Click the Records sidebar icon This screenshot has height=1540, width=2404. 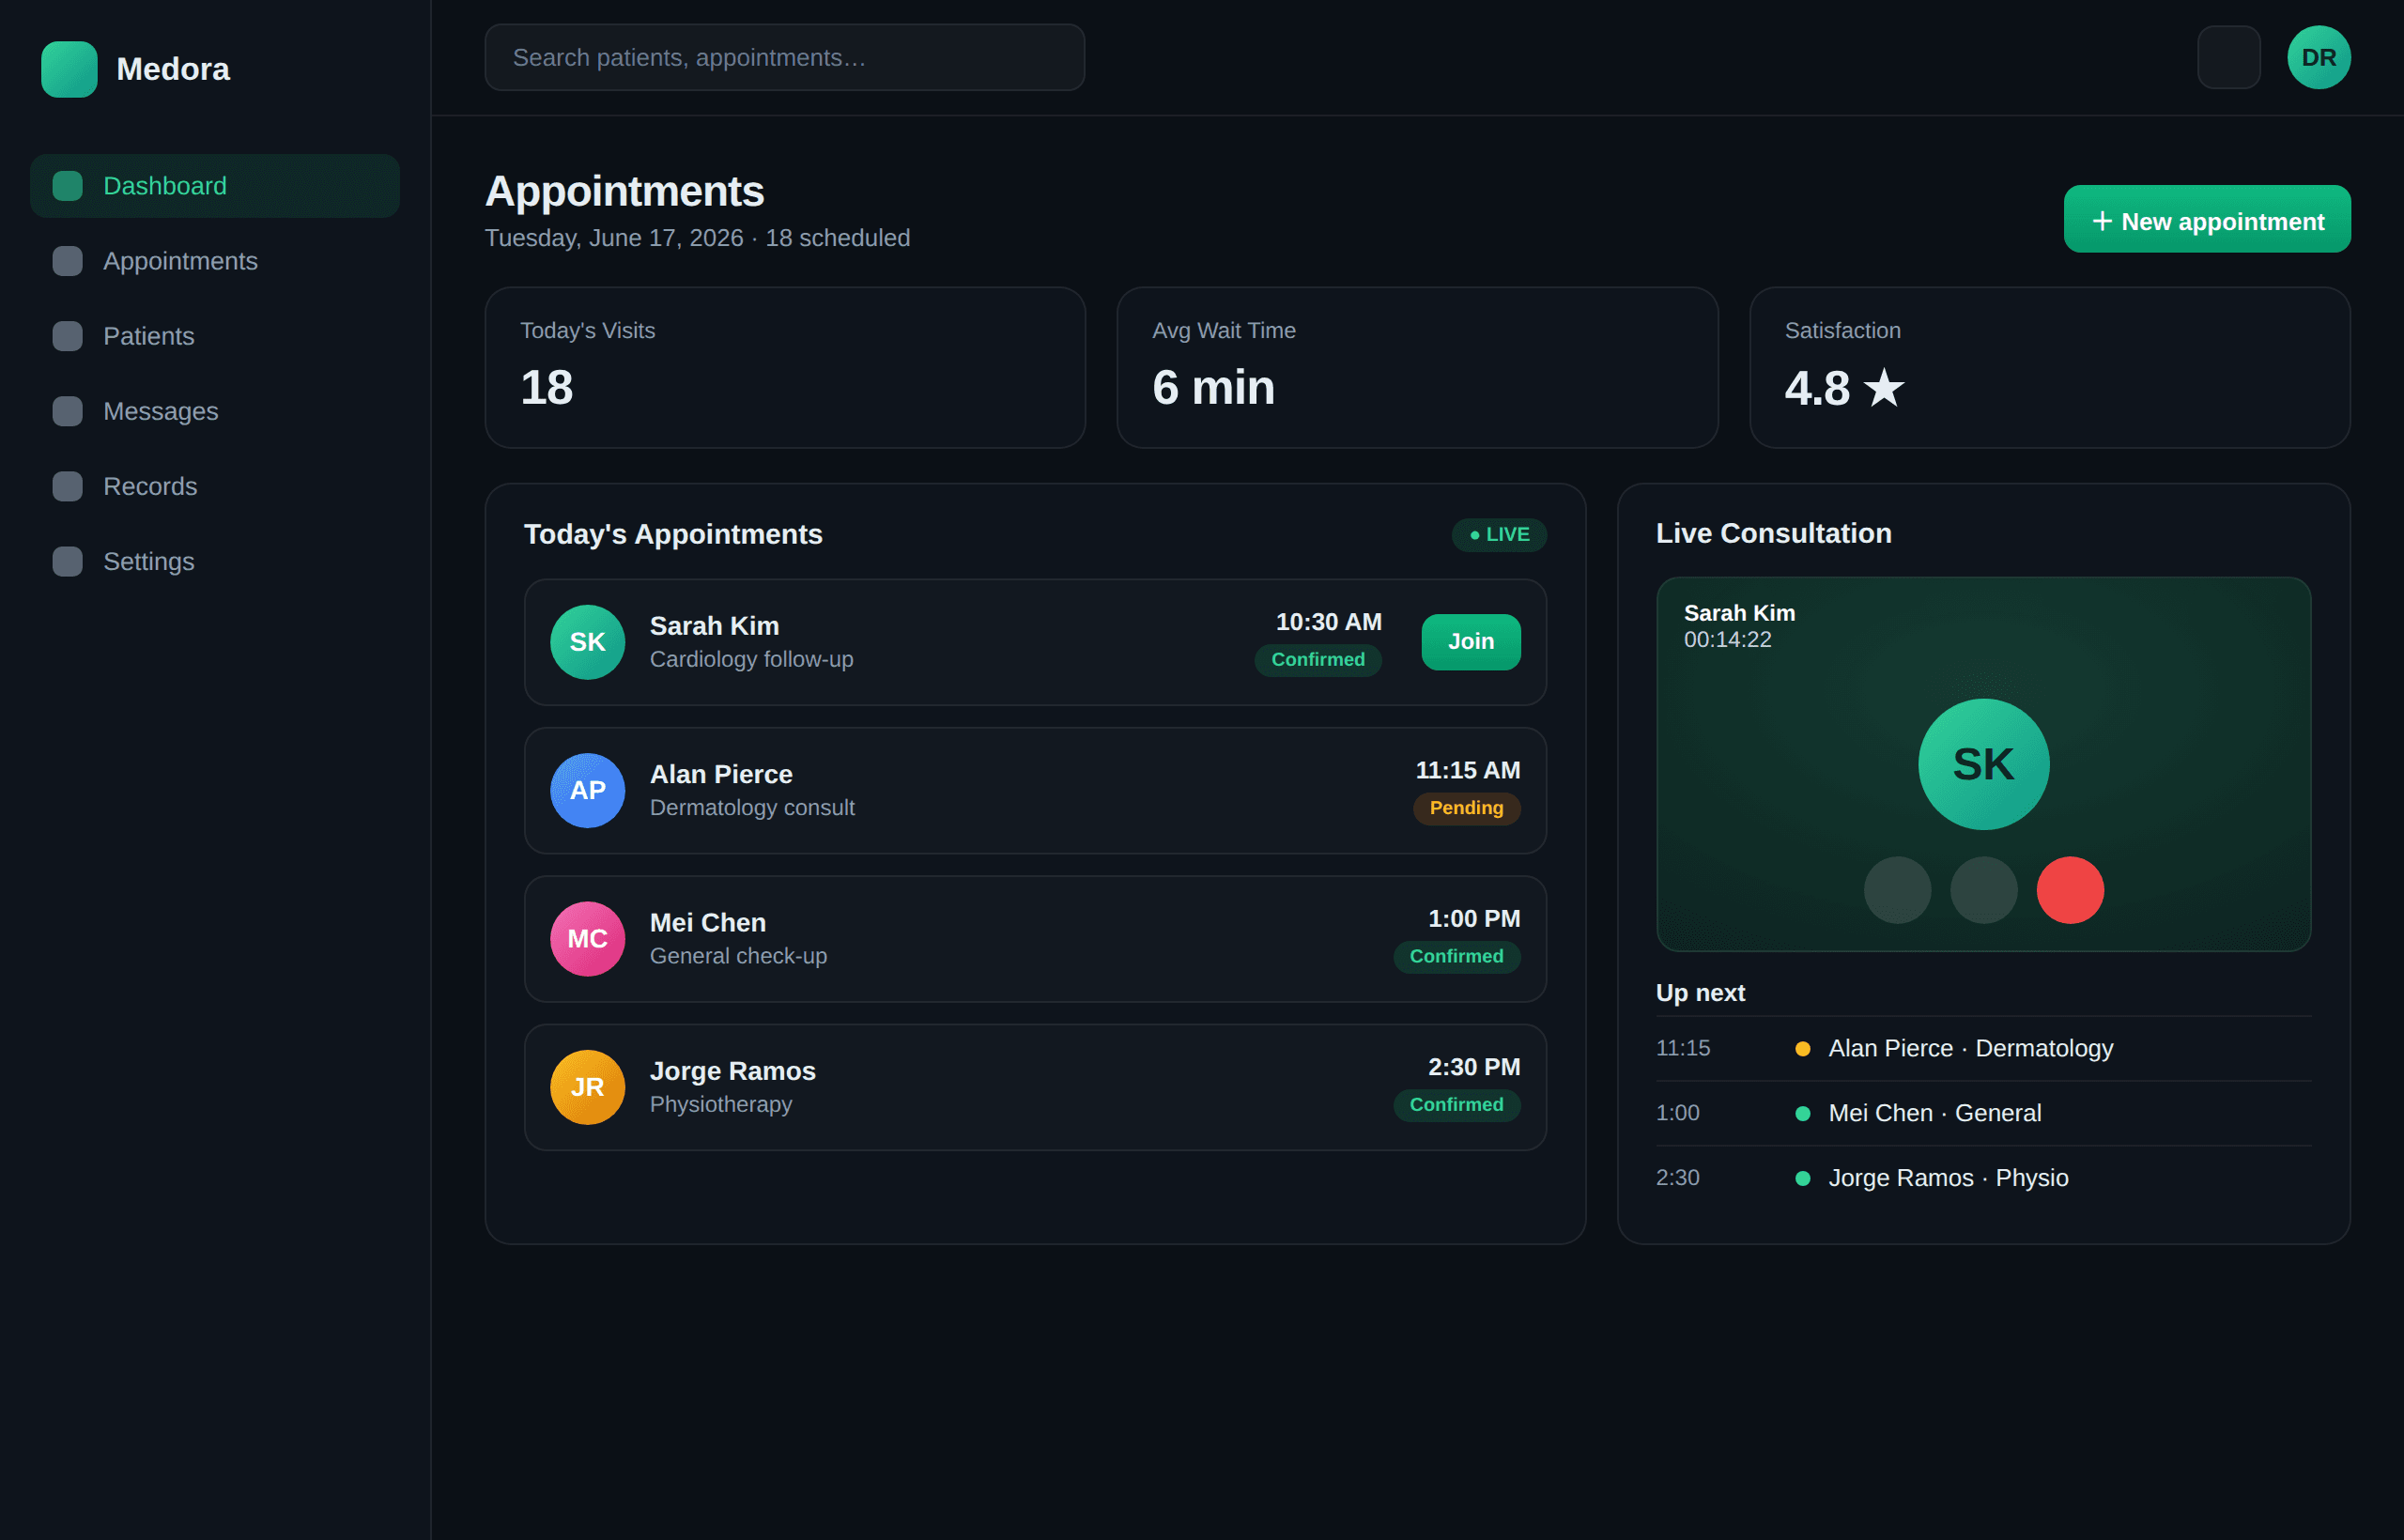[67, 486]
